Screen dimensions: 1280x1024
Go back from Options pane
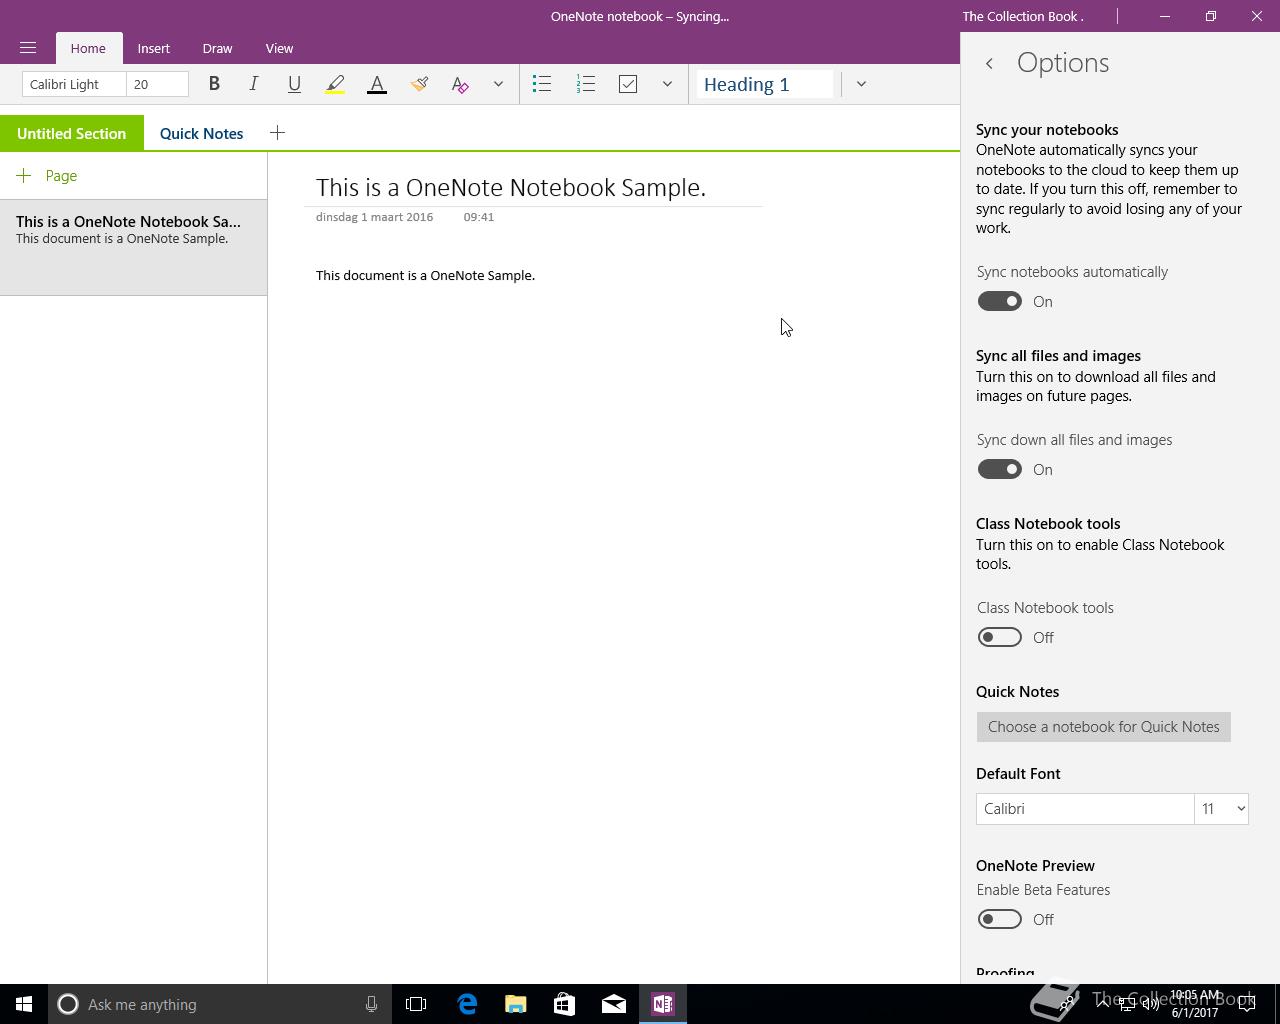989,63
